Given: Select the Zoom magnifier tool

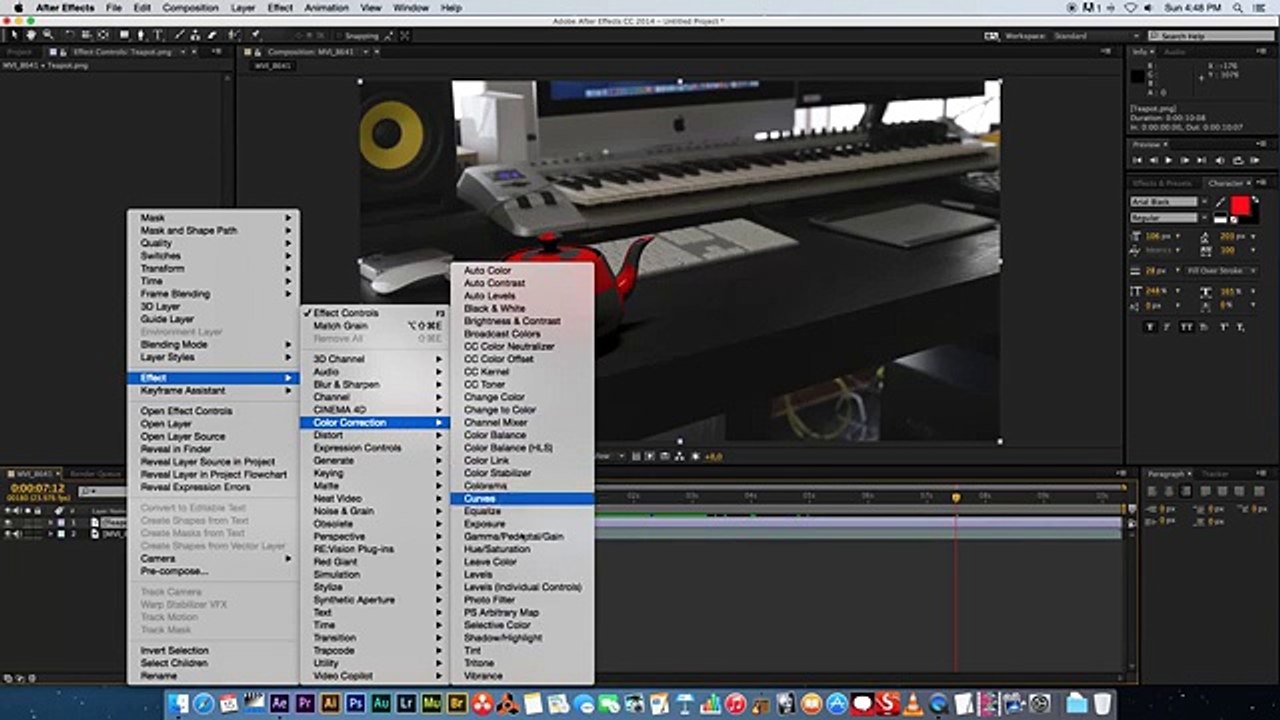Looking at the screenshot, I should 47,35.
